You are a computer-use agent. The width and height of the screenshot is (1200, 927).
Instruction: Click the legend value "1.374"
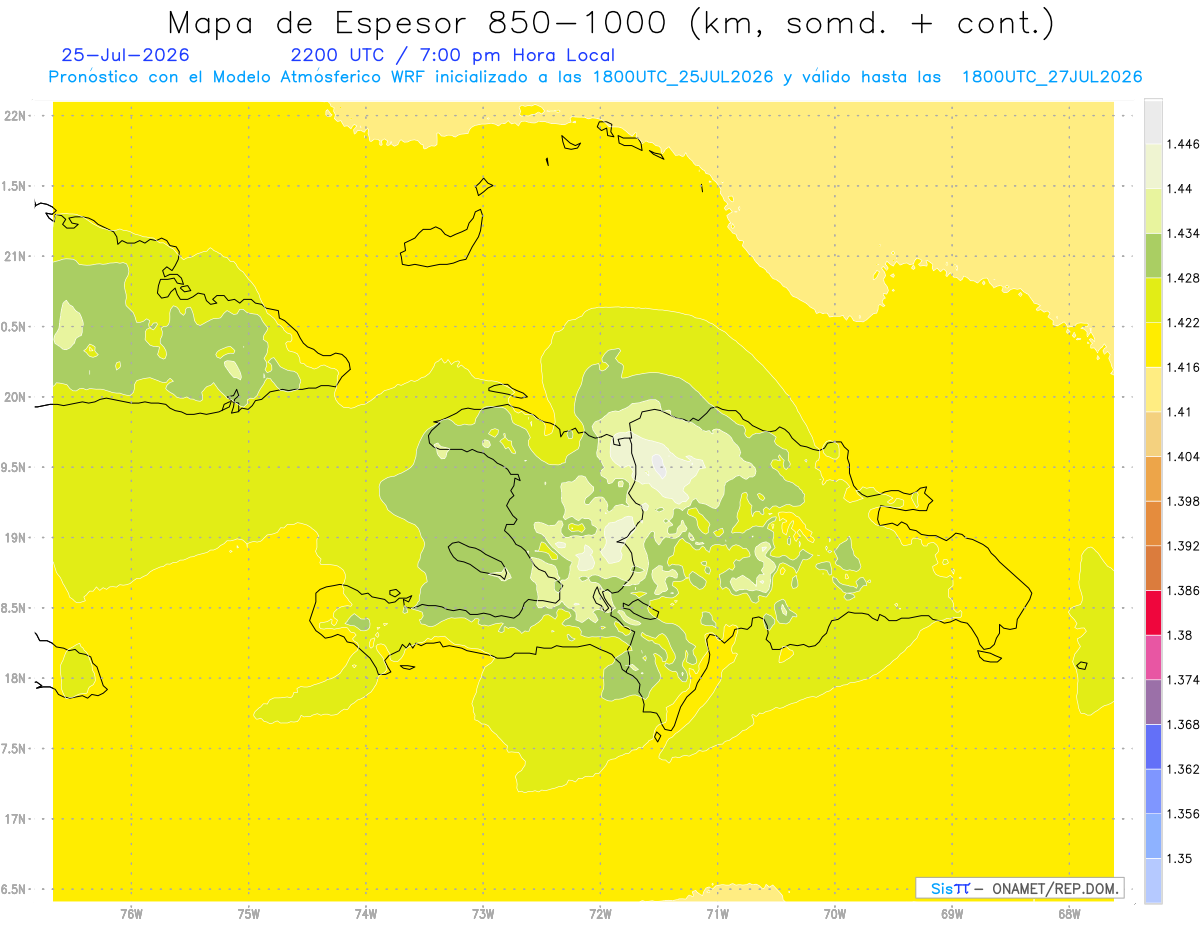pyautogui.click(x=1183, y=680)
